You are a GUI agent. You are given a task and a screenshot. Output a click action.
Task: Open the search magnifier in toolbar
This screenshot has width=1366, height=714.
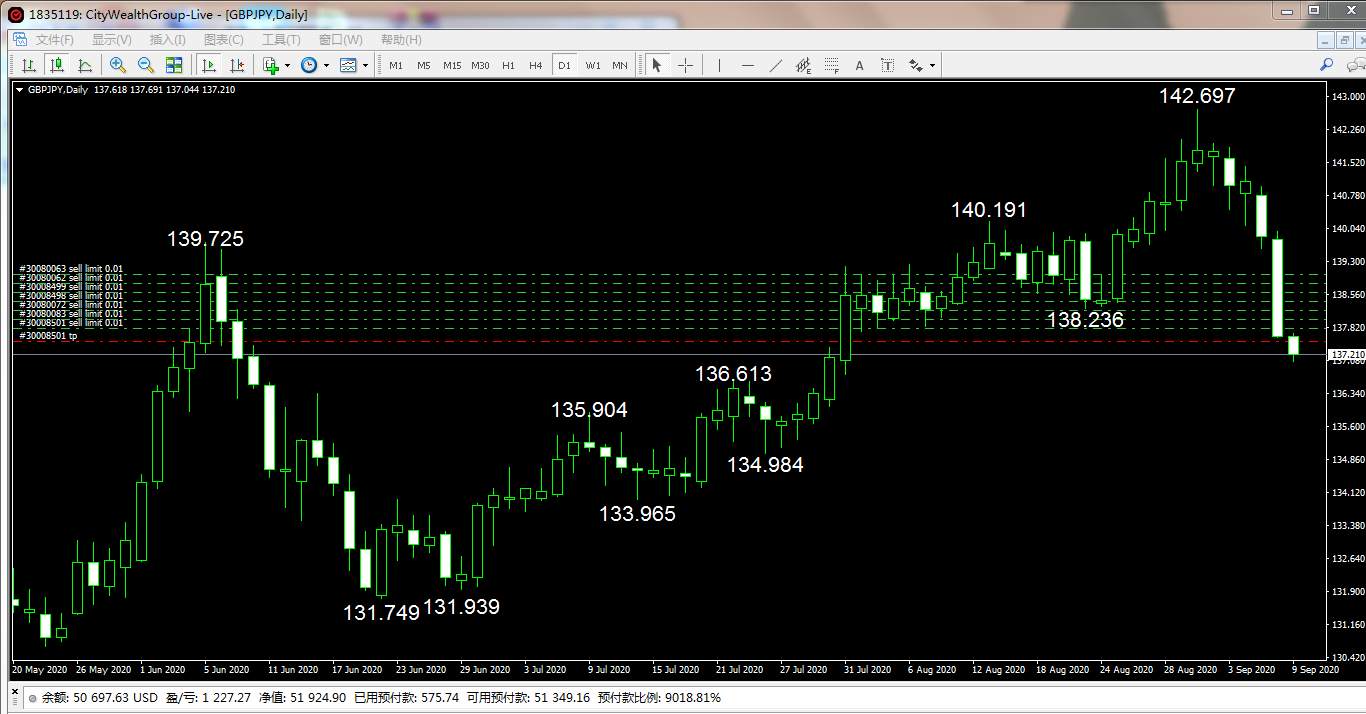coord(1327,64)
